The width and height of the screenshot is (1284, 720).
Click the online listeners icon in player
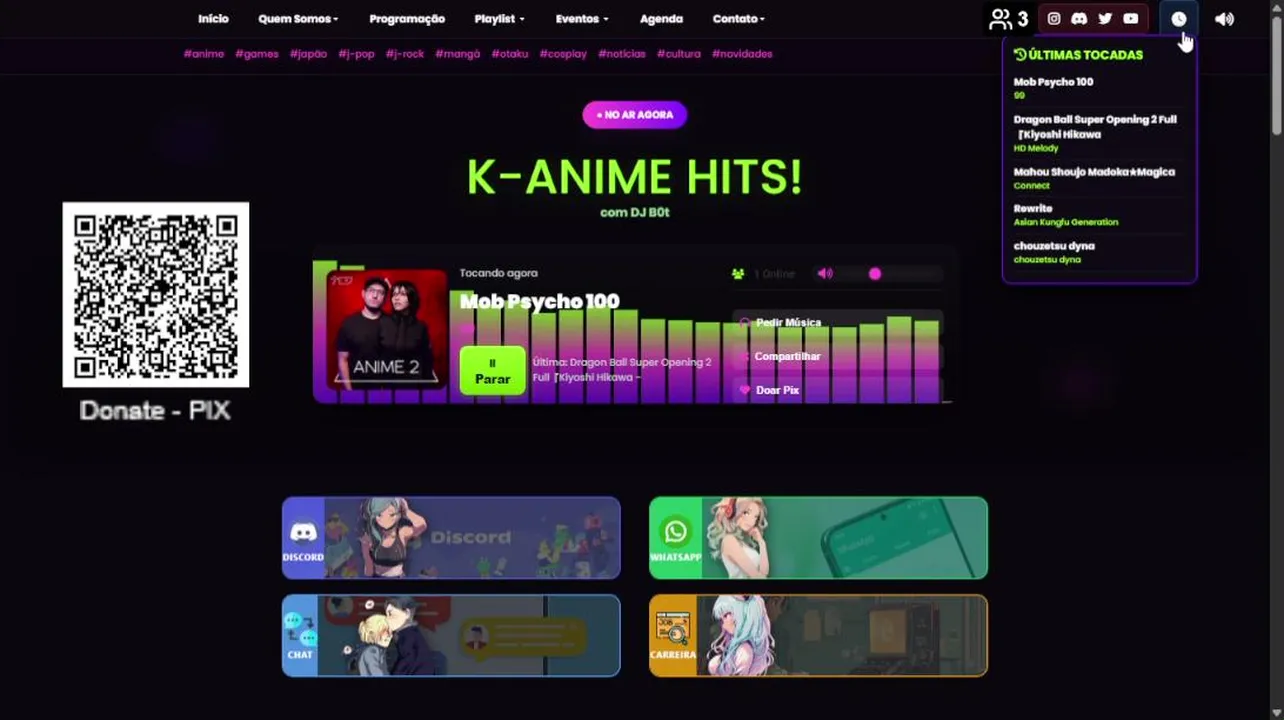(738, 274)
